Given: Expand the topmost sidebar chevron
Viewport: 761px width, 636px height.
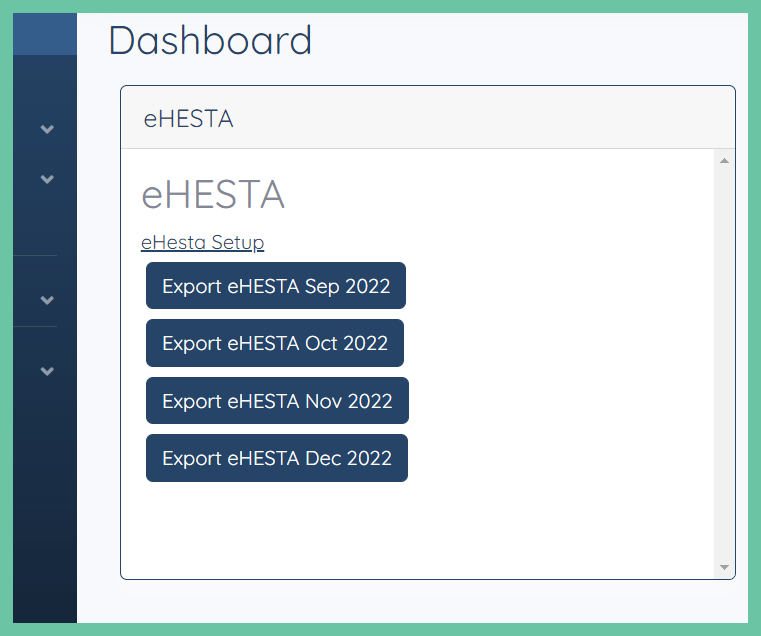Looking at the screenshot, I should tap(47, 129).
